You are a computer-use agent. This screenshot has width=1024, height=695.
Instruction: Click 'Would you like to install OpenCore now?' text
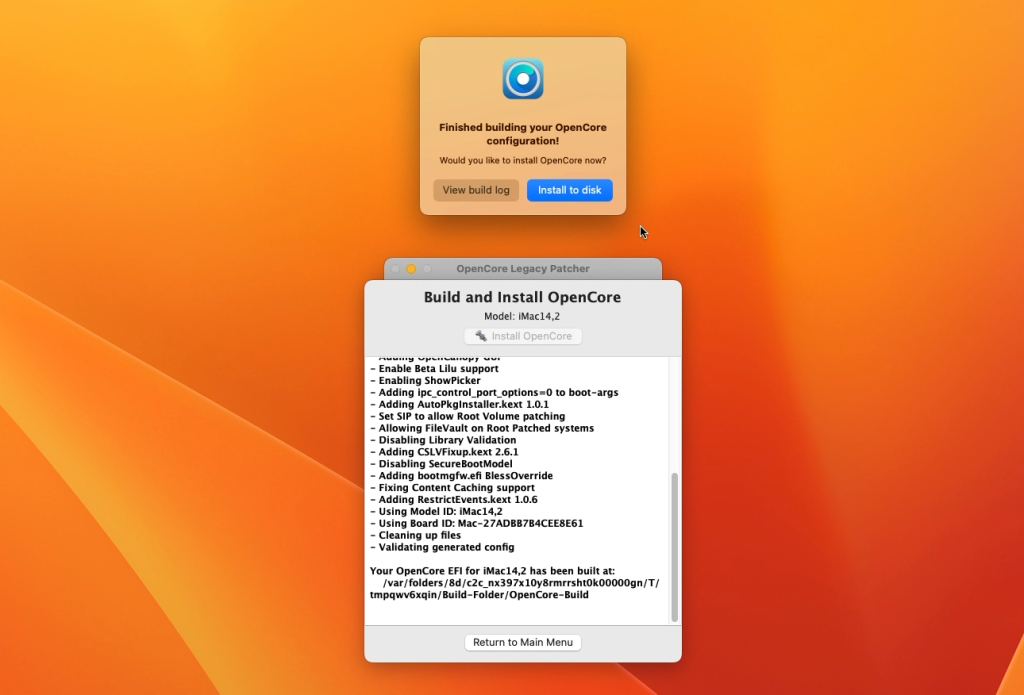click(x=522, y=160)
